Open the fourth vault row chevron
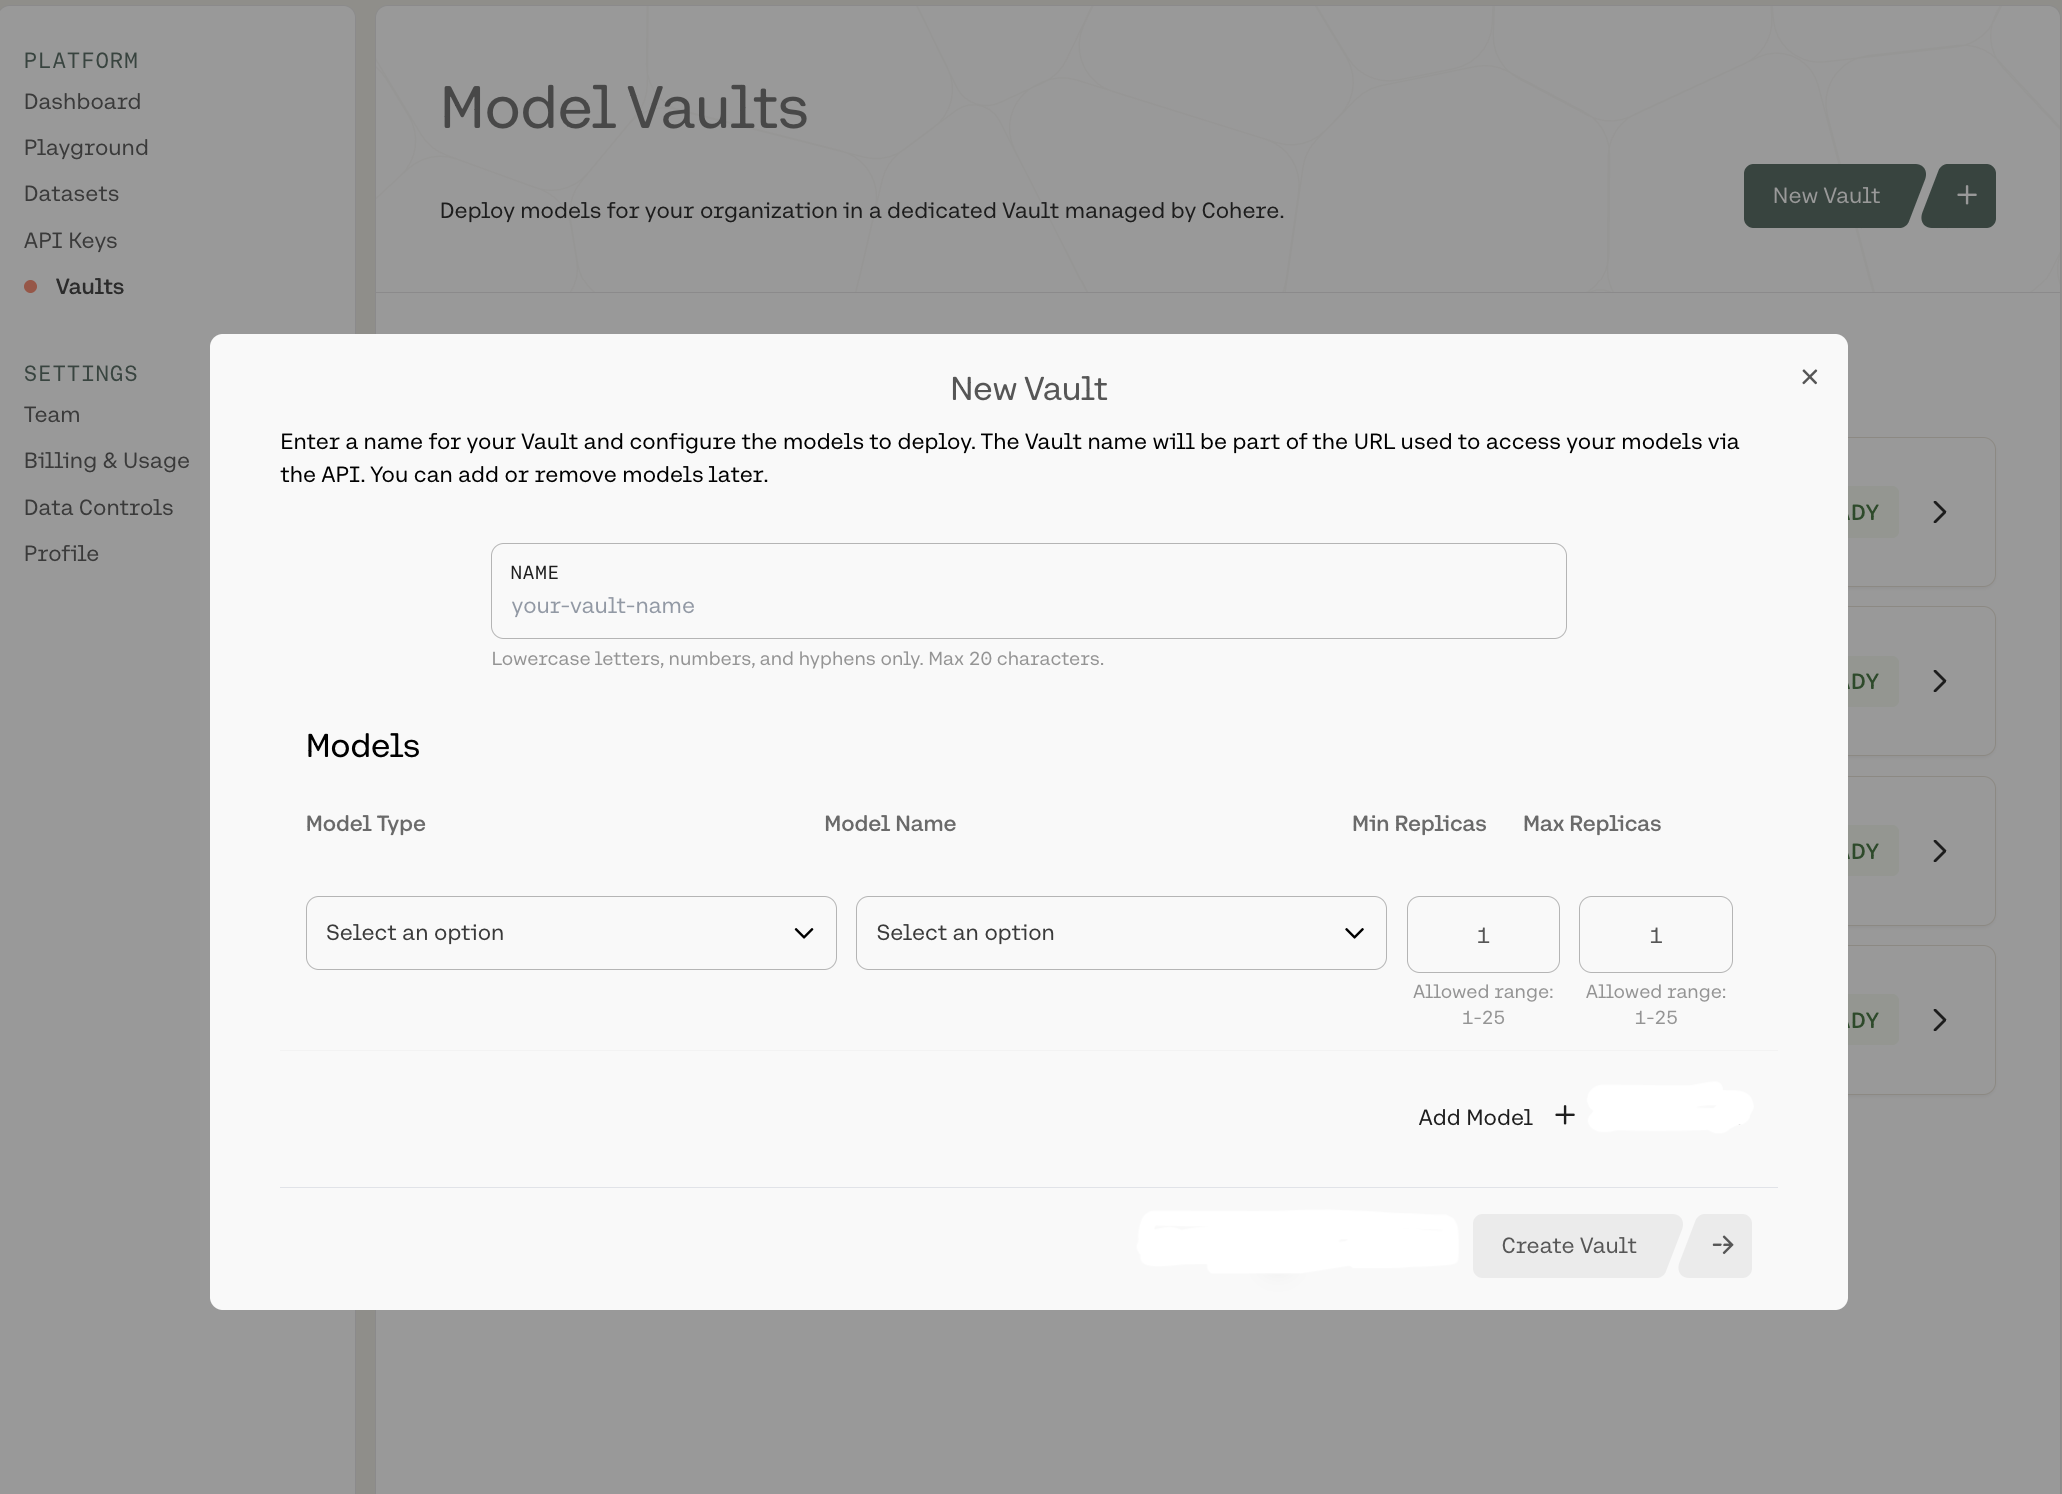Screen dimensions: 2062x1494 coord(1939,1020)
